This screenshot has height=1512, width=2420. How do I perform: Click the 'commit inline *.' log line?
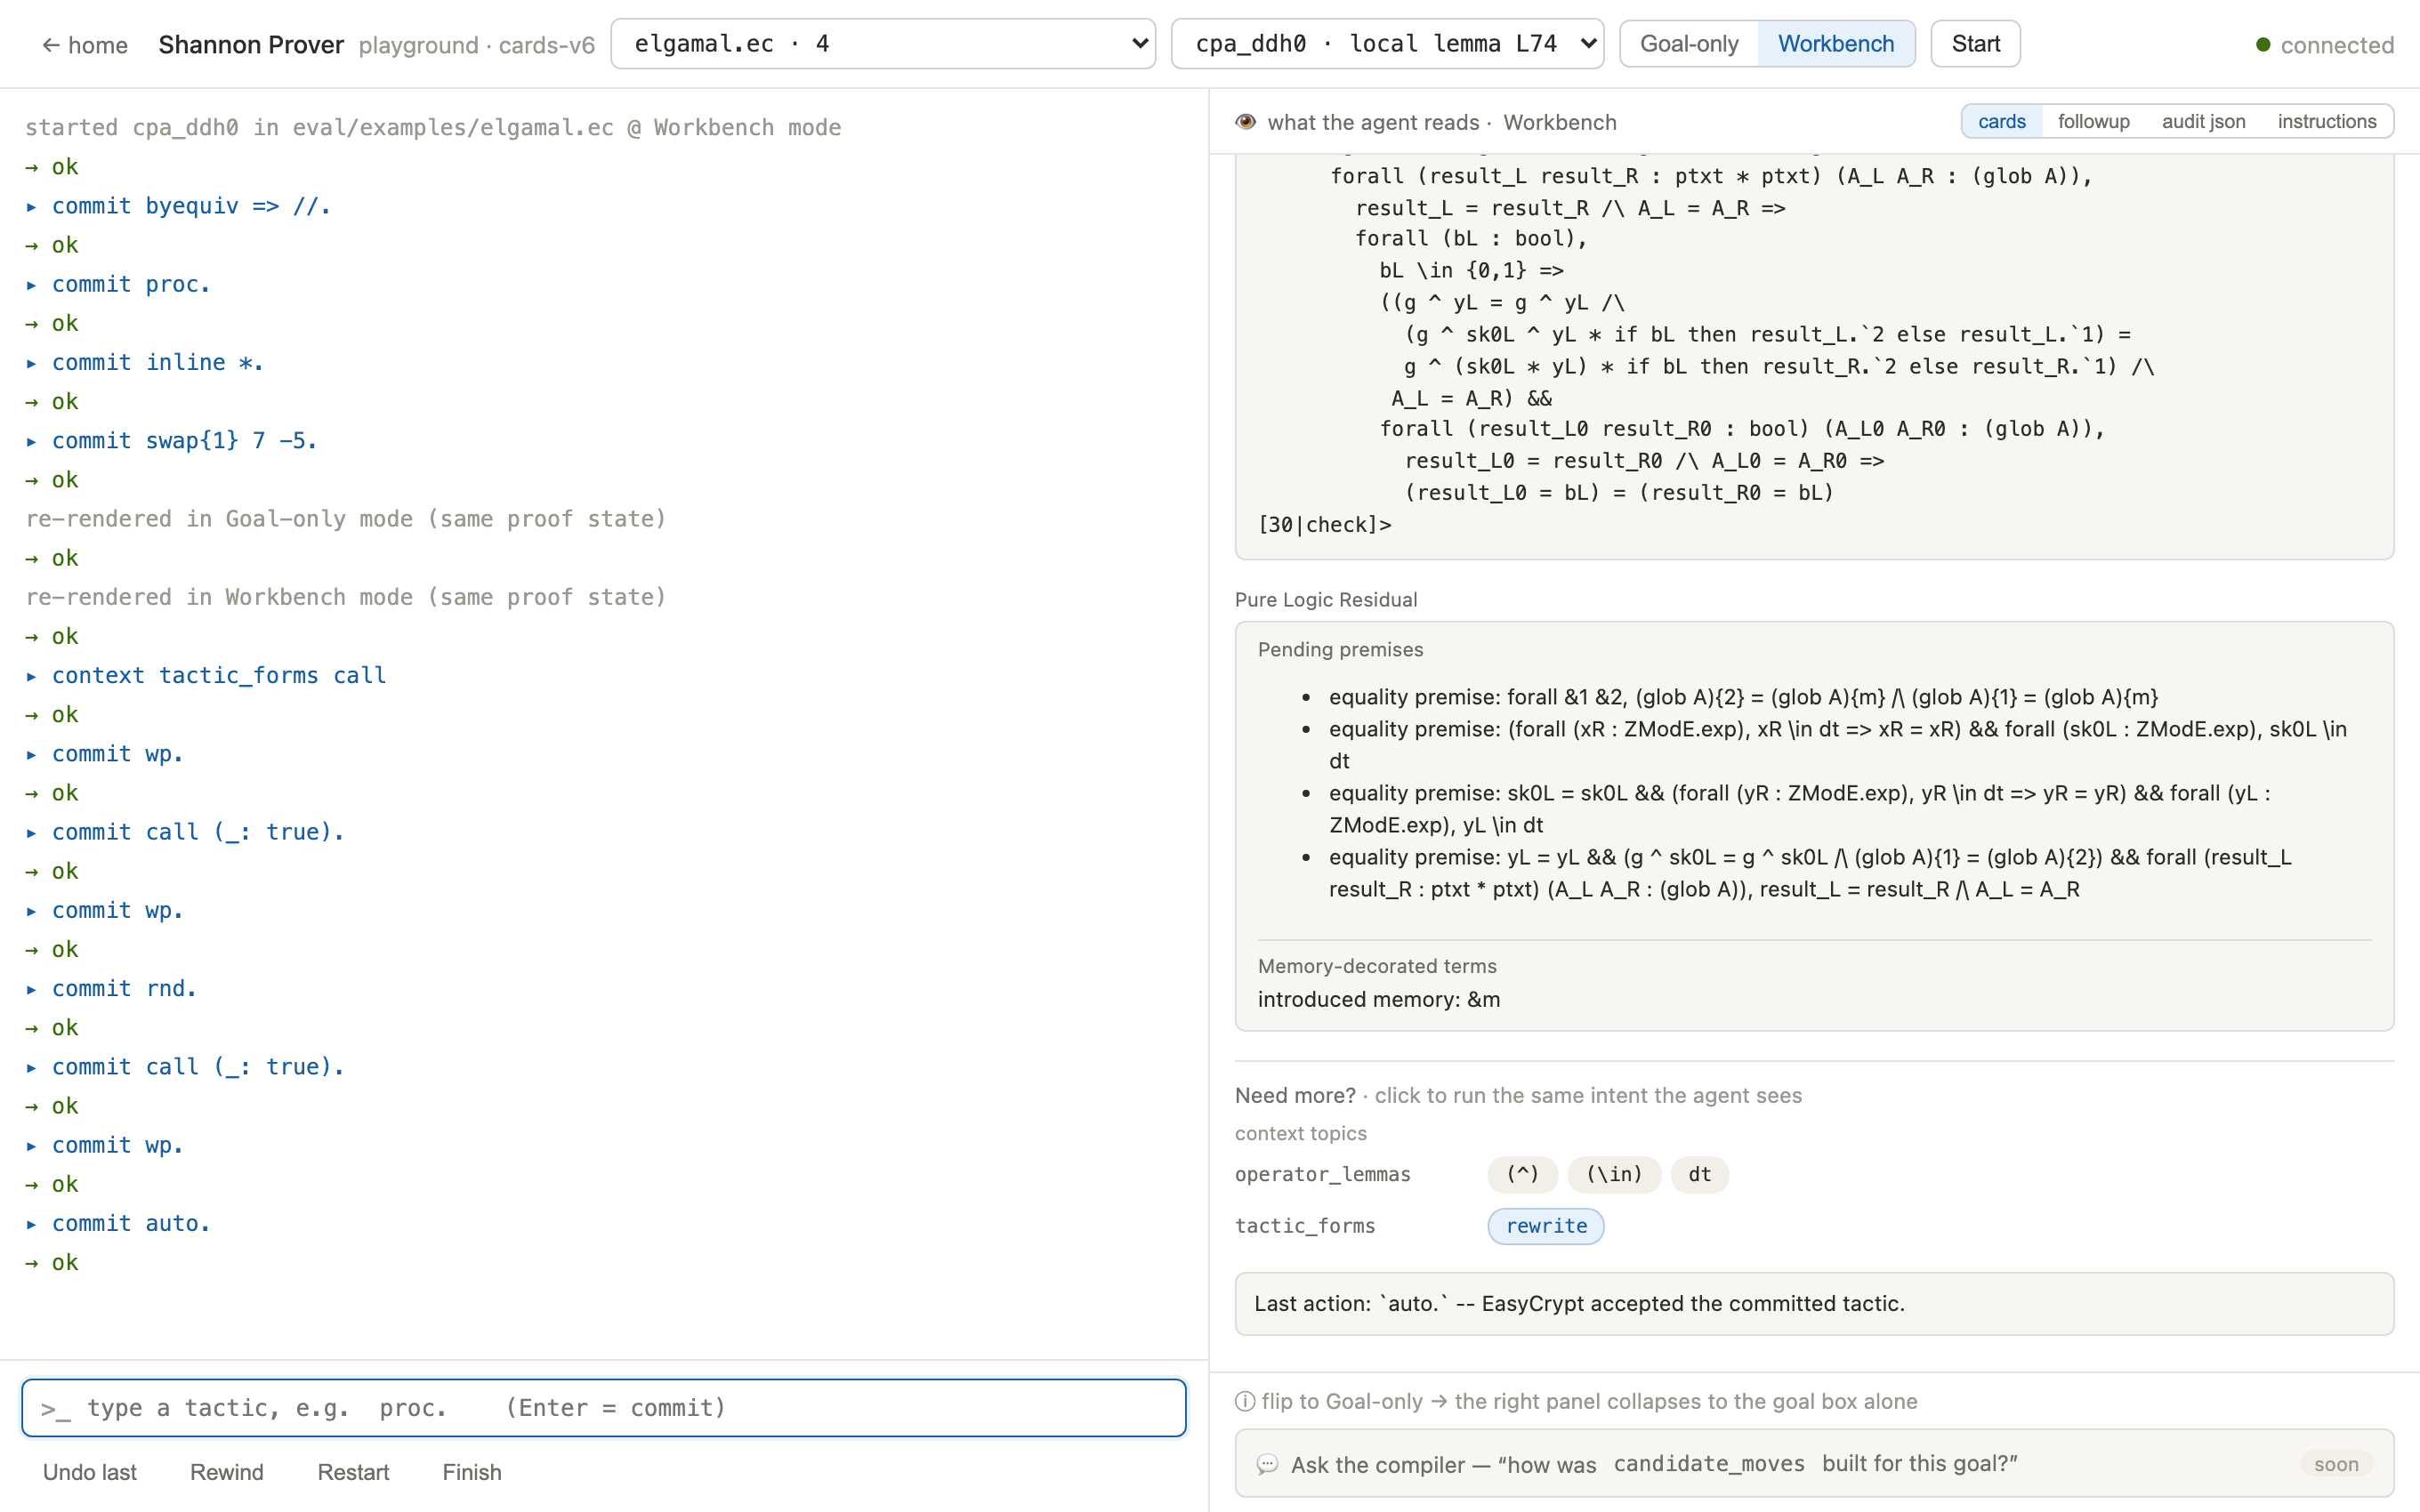[x=145, y=362]
